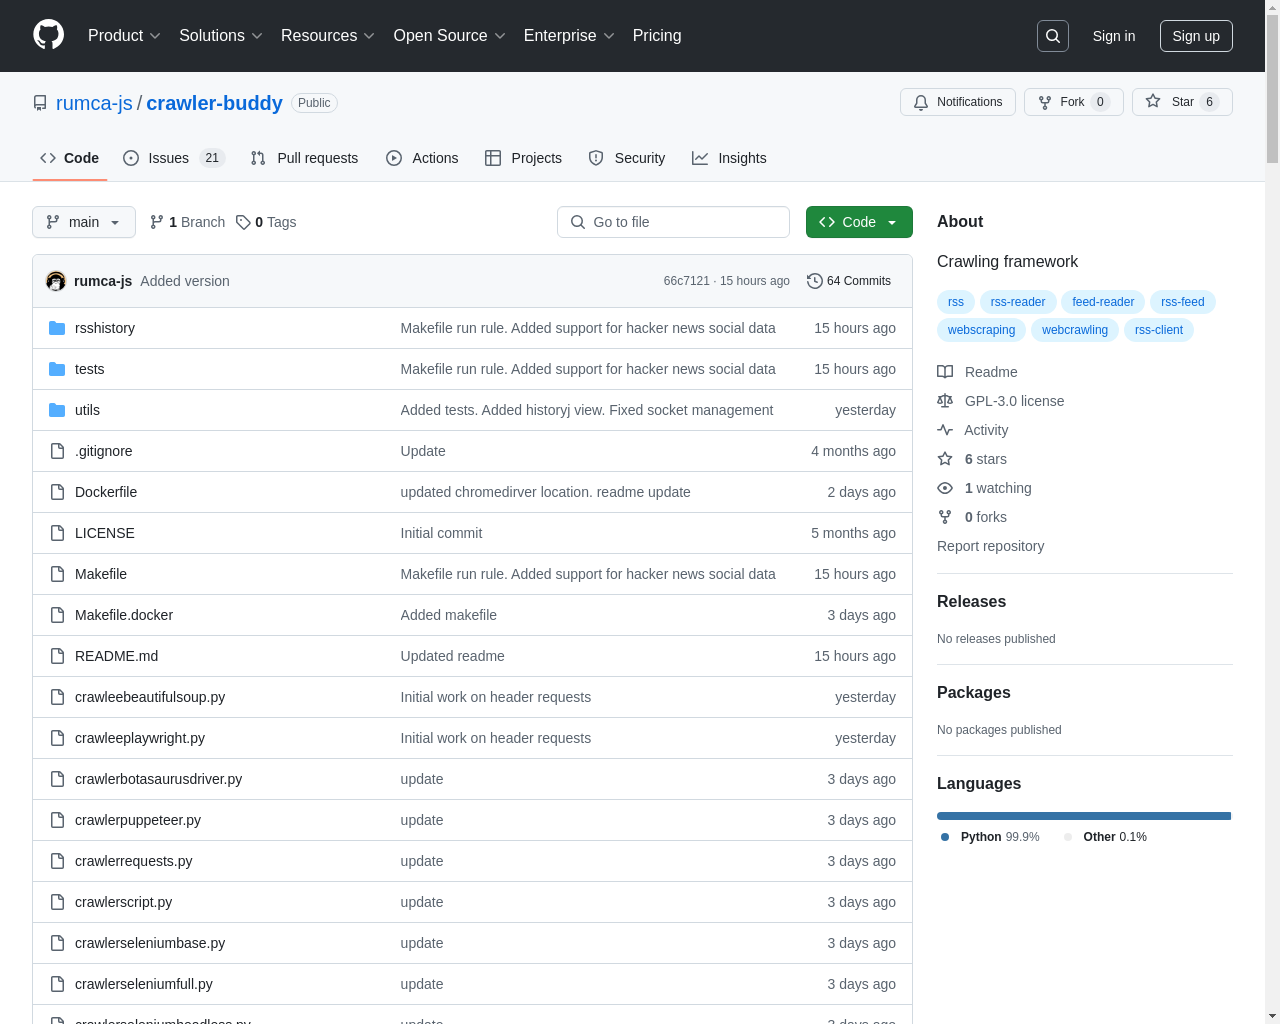Open the search magnifier button
1280x1024 pixels.
(1053, 36)
